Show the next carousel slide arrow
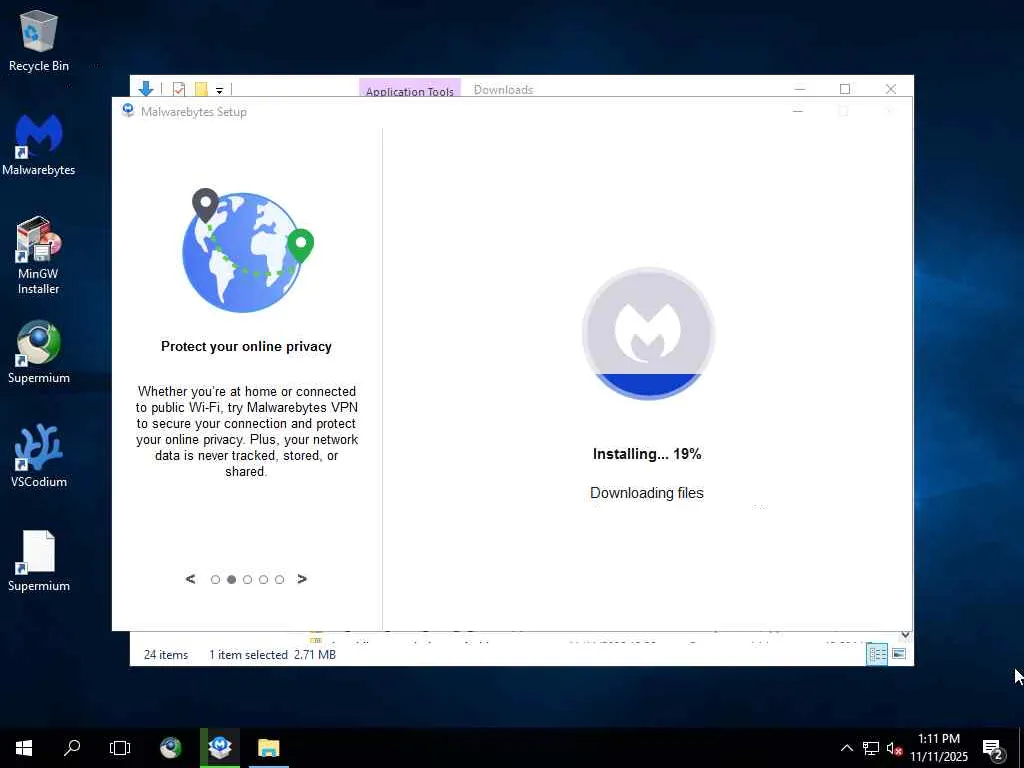The width and height of the screenshot is (1024, 768). point(302,579)
